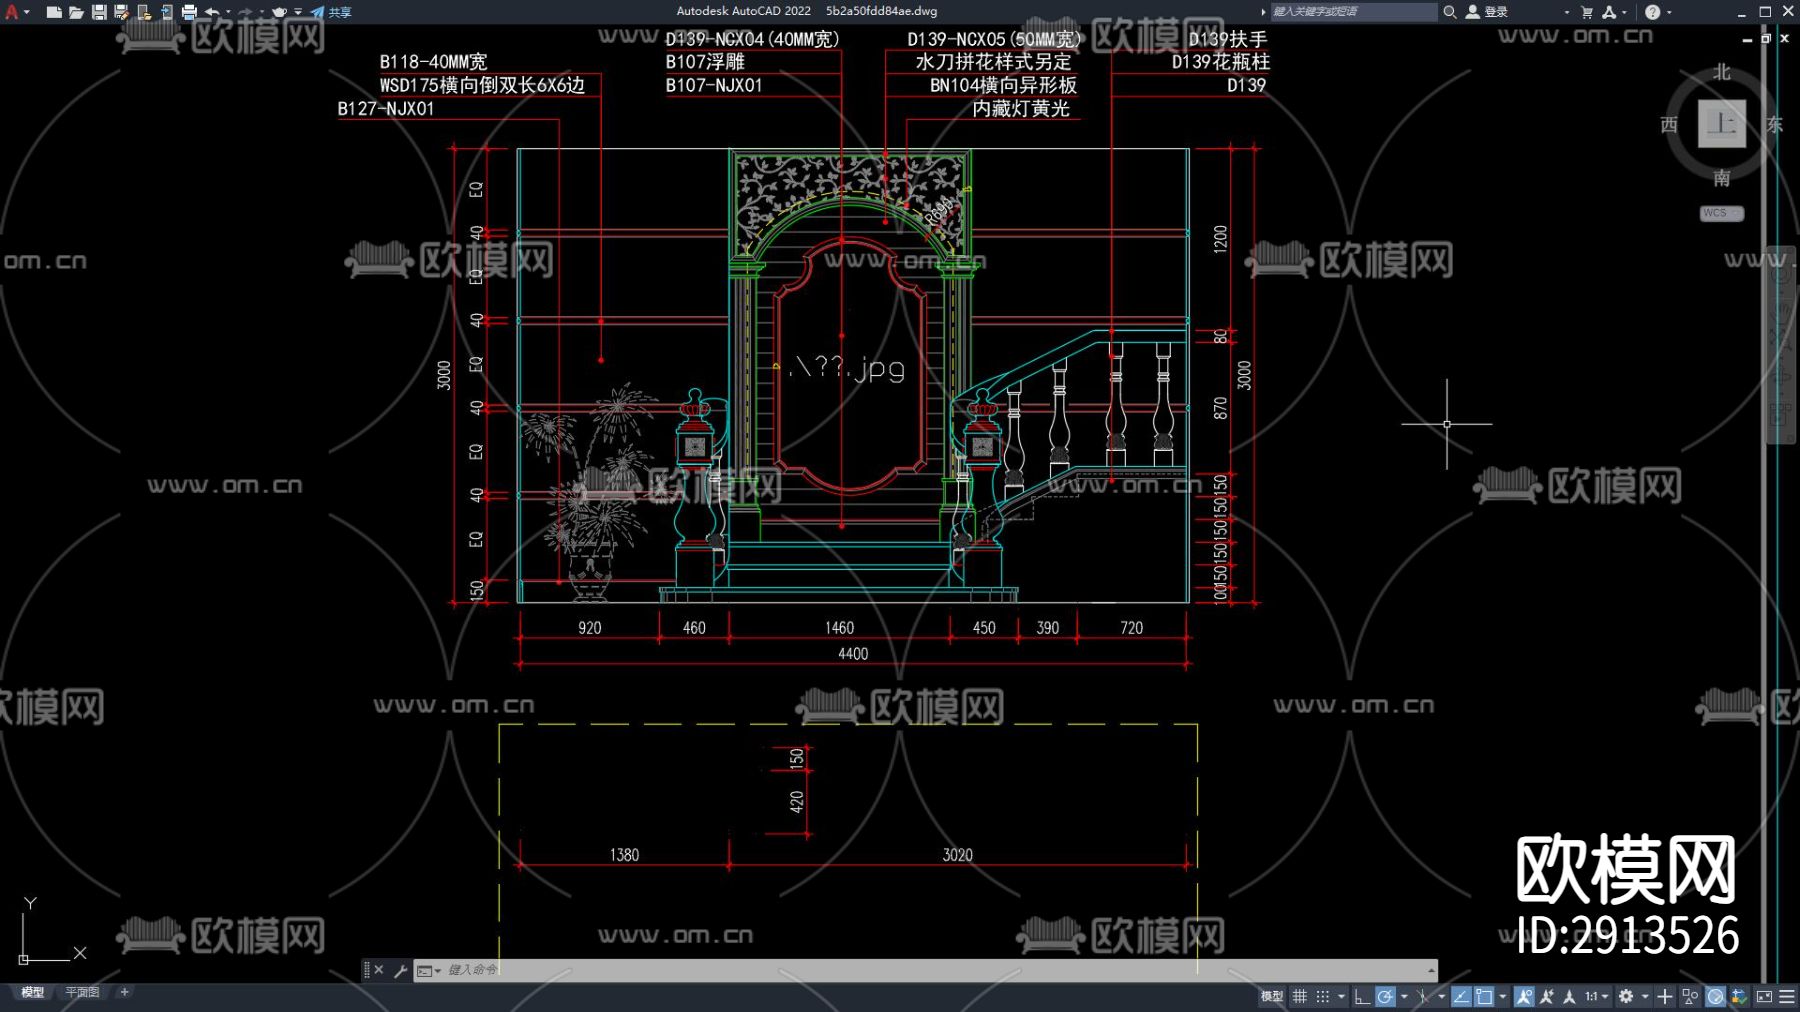Open the AutoCAD application menu
This screenshot has width=1800, height=1012.
(13, 12)
